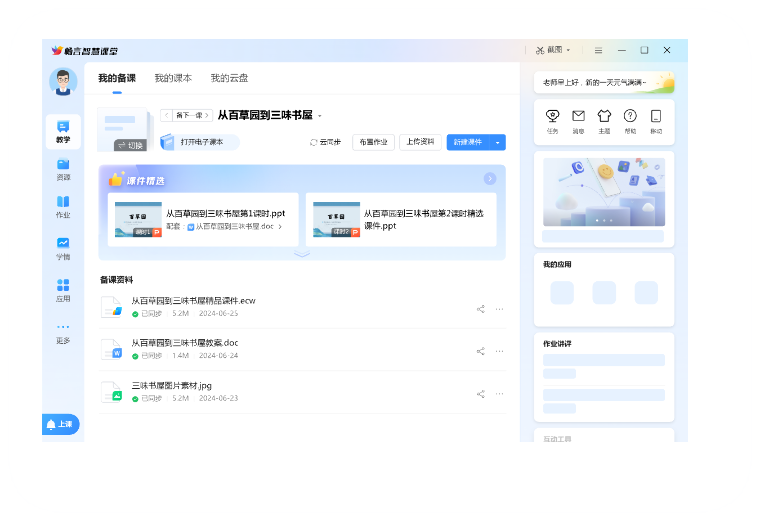Open the 资源 (Resources) sidebar icon
Viewport: 760px width, 521px height.
pyautogui.click(x=63, y=168)
